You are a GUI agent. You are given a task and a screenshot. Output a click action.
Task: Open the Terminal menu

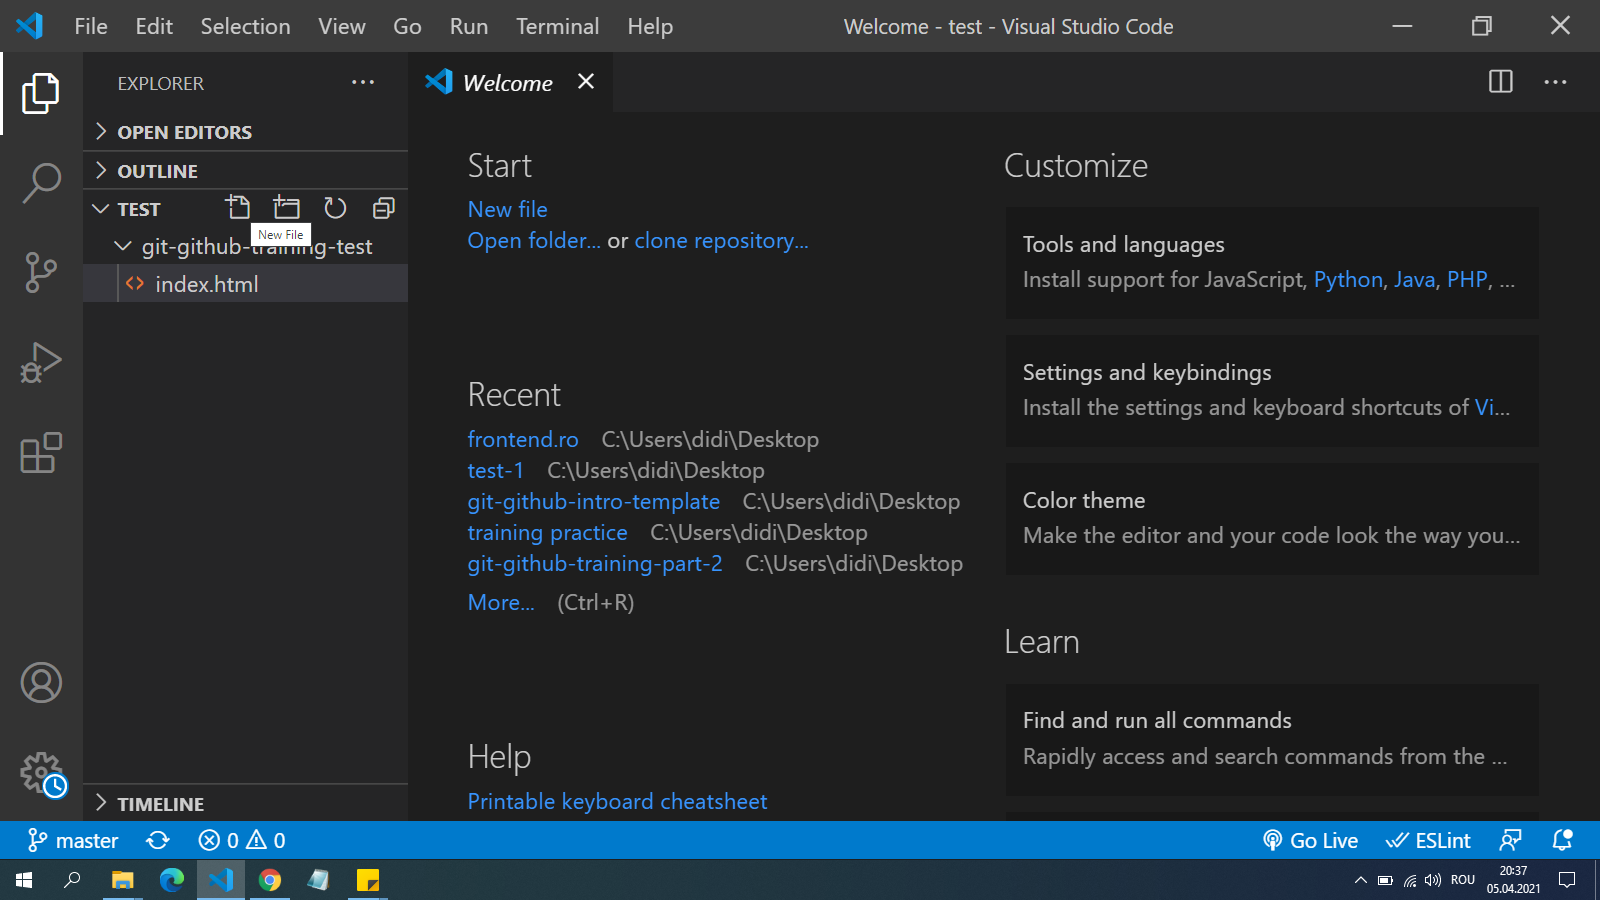point(557,27)
